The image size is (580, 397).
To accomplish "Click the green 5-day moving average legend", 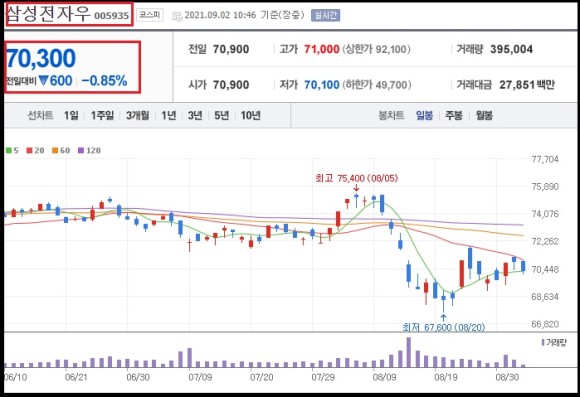I will (x=12, y=150).
